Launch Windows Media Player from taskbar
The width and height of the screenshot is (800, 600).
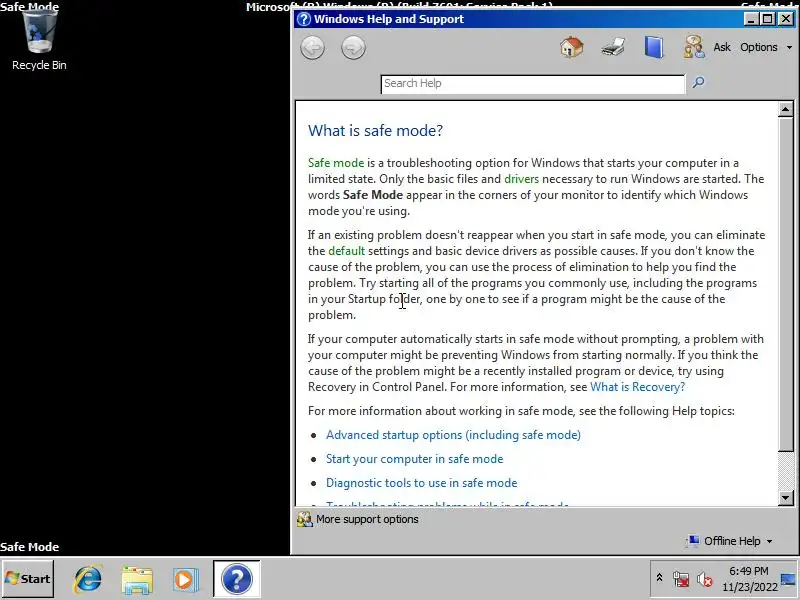[x=185, y=580]
